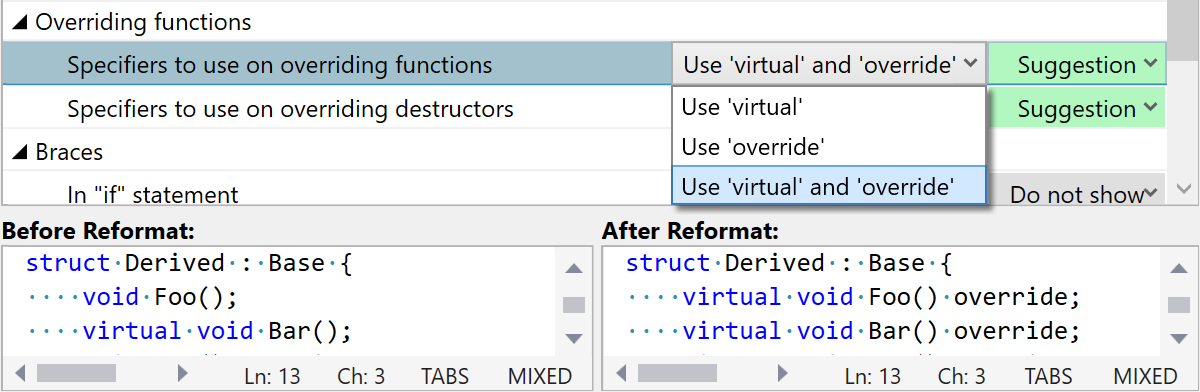Collapse the Overriding functions section
This screenshot has width=1200, height=392.
(21, 22)
